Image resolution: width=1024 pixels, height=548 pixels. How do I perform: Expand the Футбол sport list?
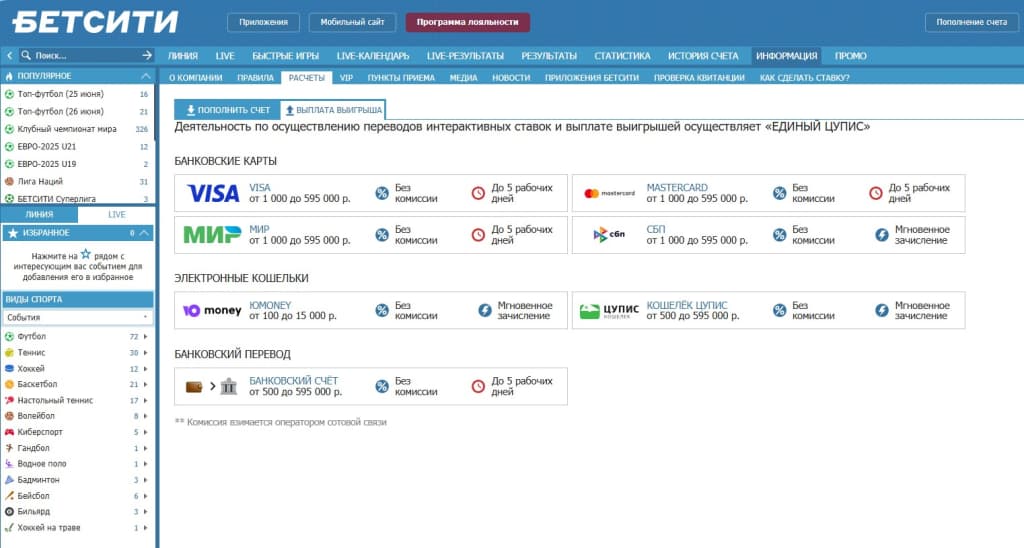coord(145,336)
